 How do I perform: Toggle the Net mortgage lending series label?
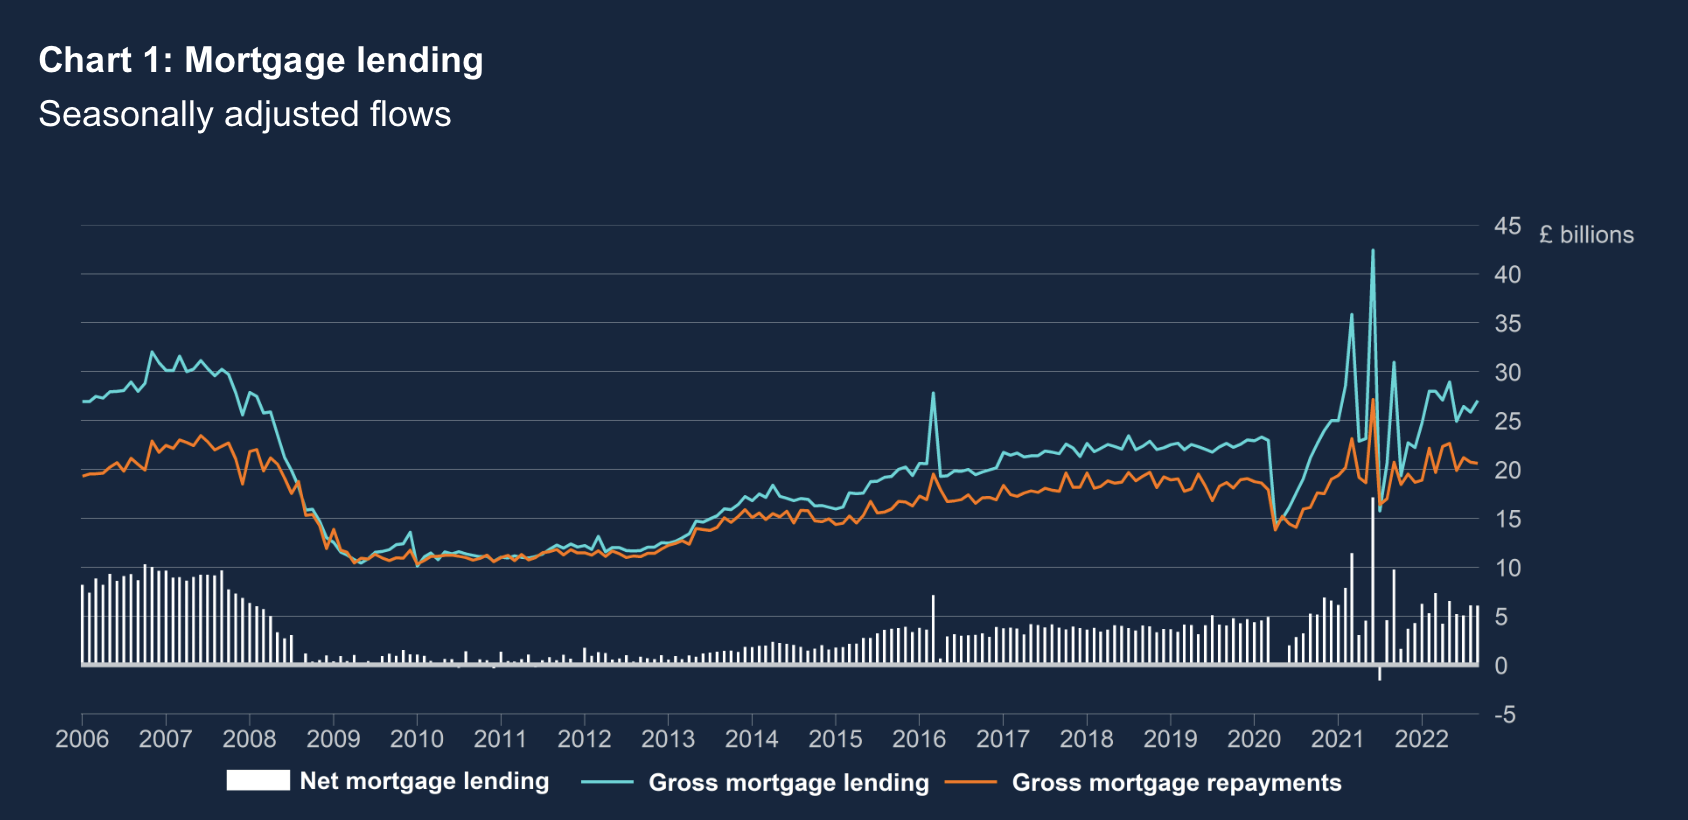(x=424, y=781)
